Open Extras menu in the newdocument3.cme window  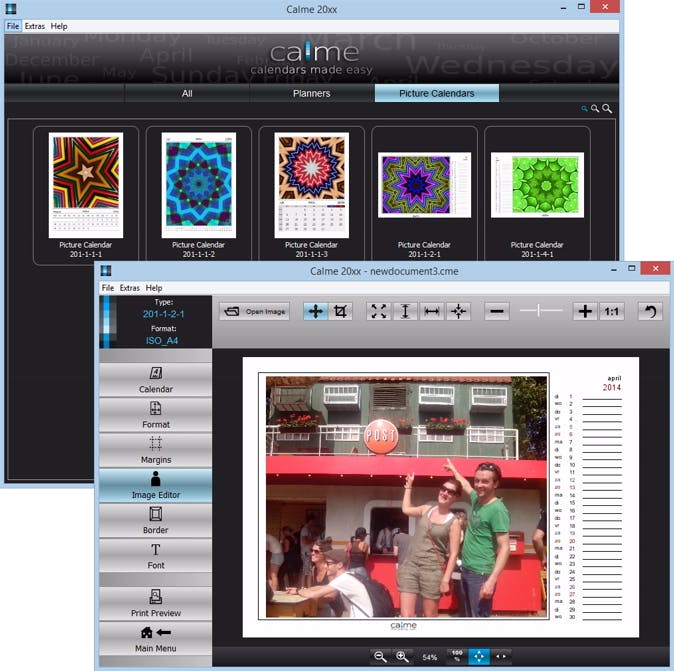[x=129, y=288]
